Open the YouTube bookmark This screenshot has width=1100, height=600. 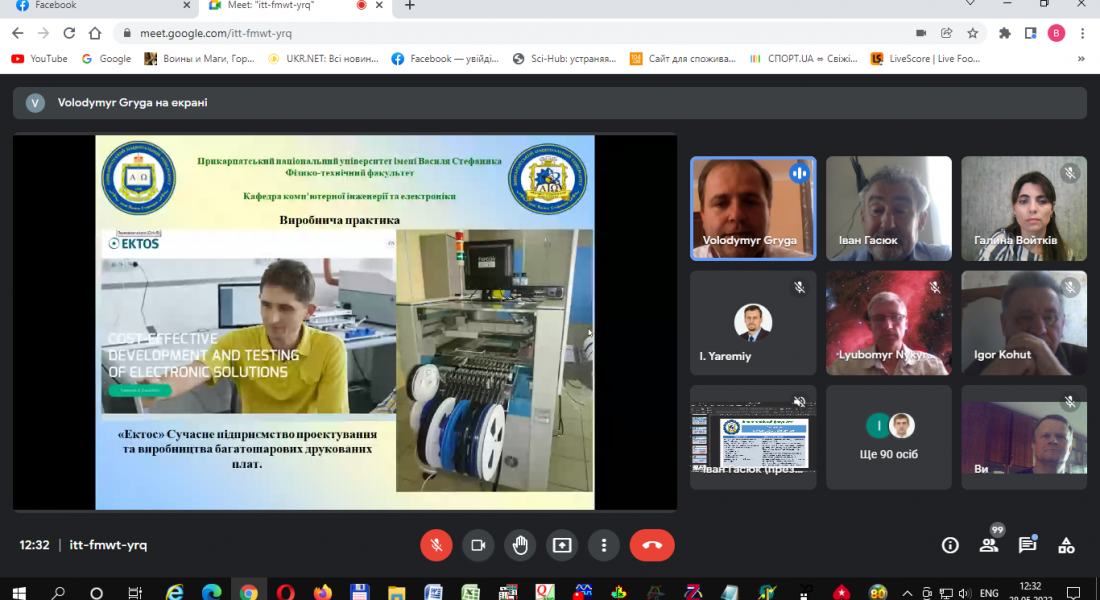[x=40, y=59]
